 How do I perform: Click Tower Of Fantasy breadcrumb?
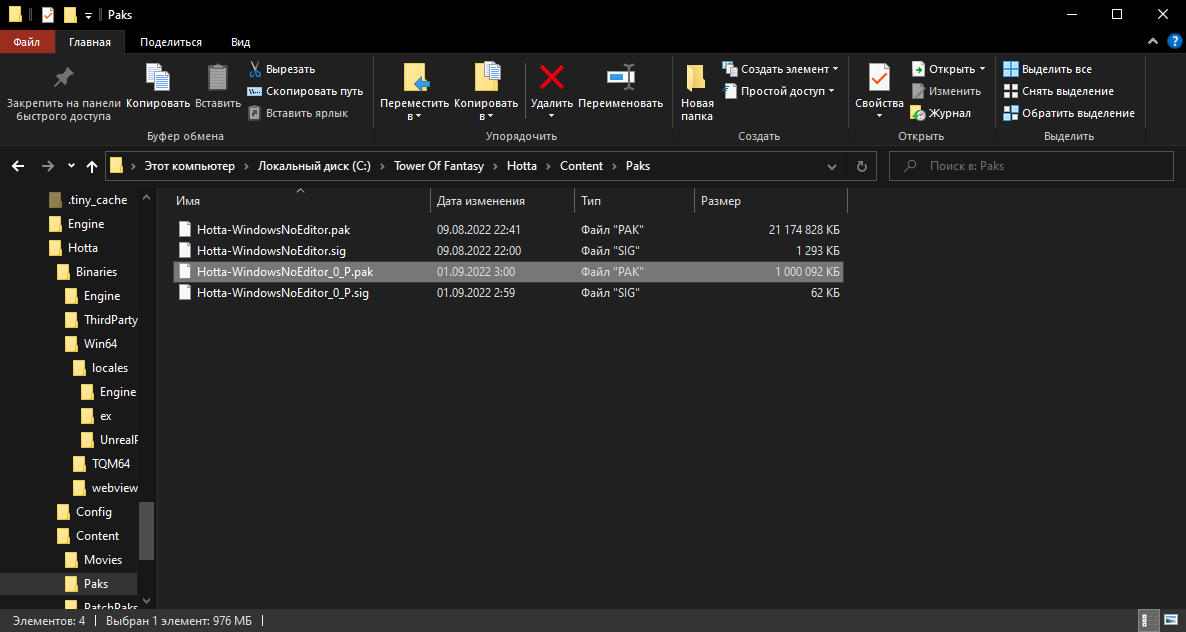(439, 166)
